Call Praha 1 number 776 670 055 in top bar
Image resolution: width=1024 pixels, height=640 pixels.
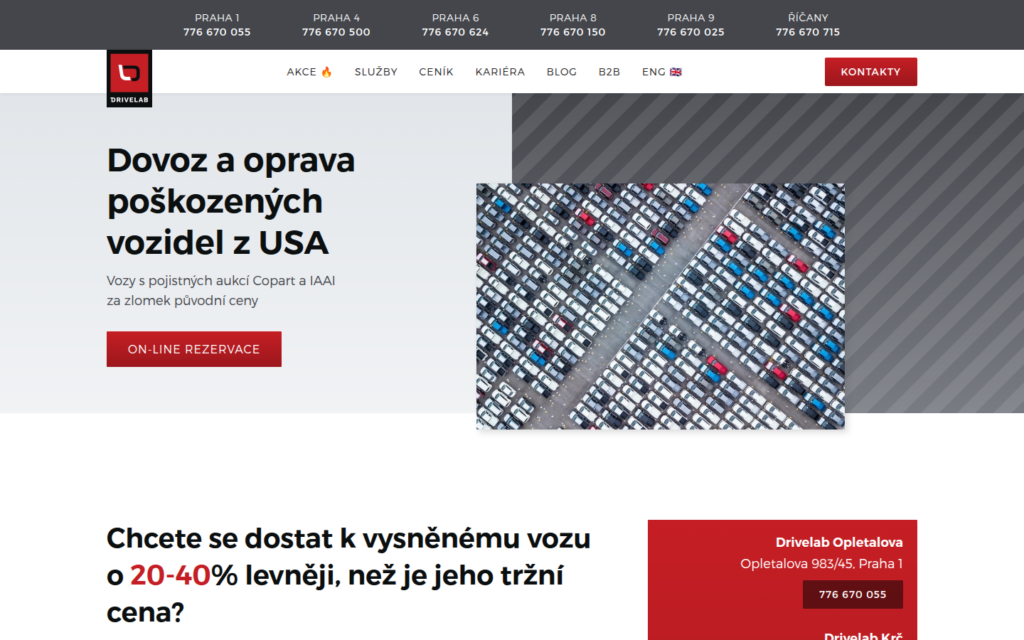click(x=217, y=32)
